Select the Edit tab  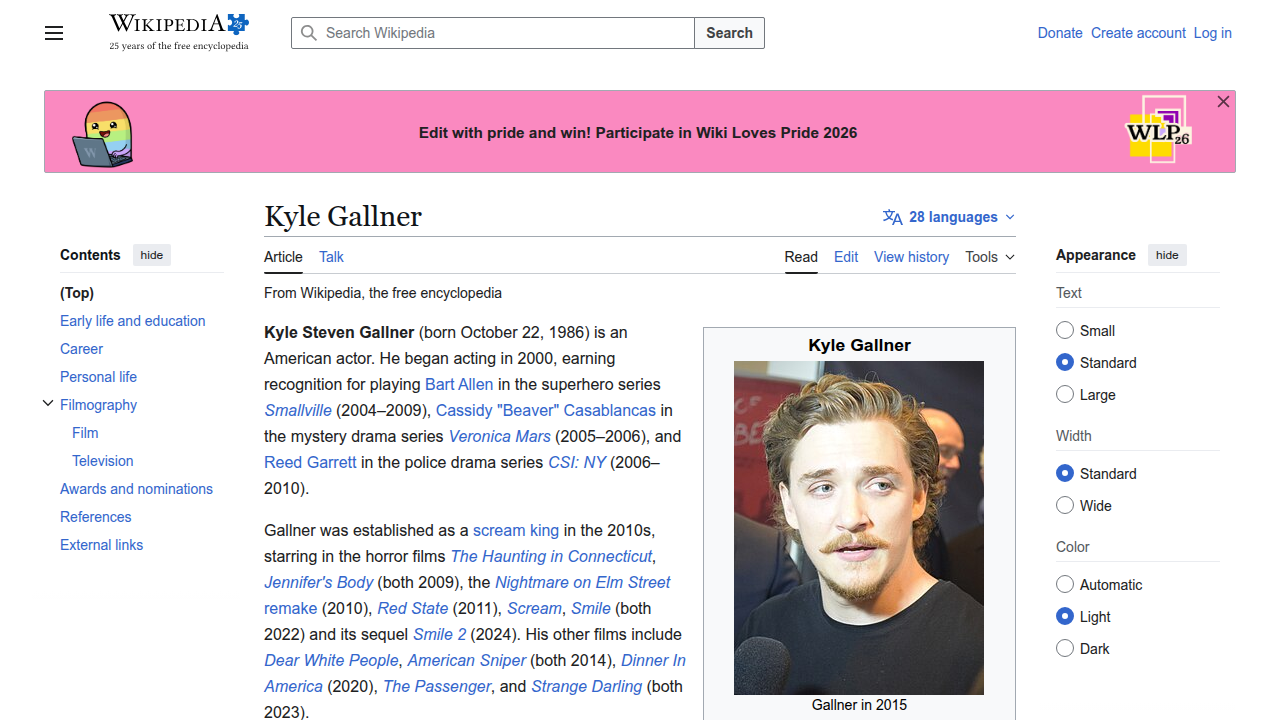(846, 257)
